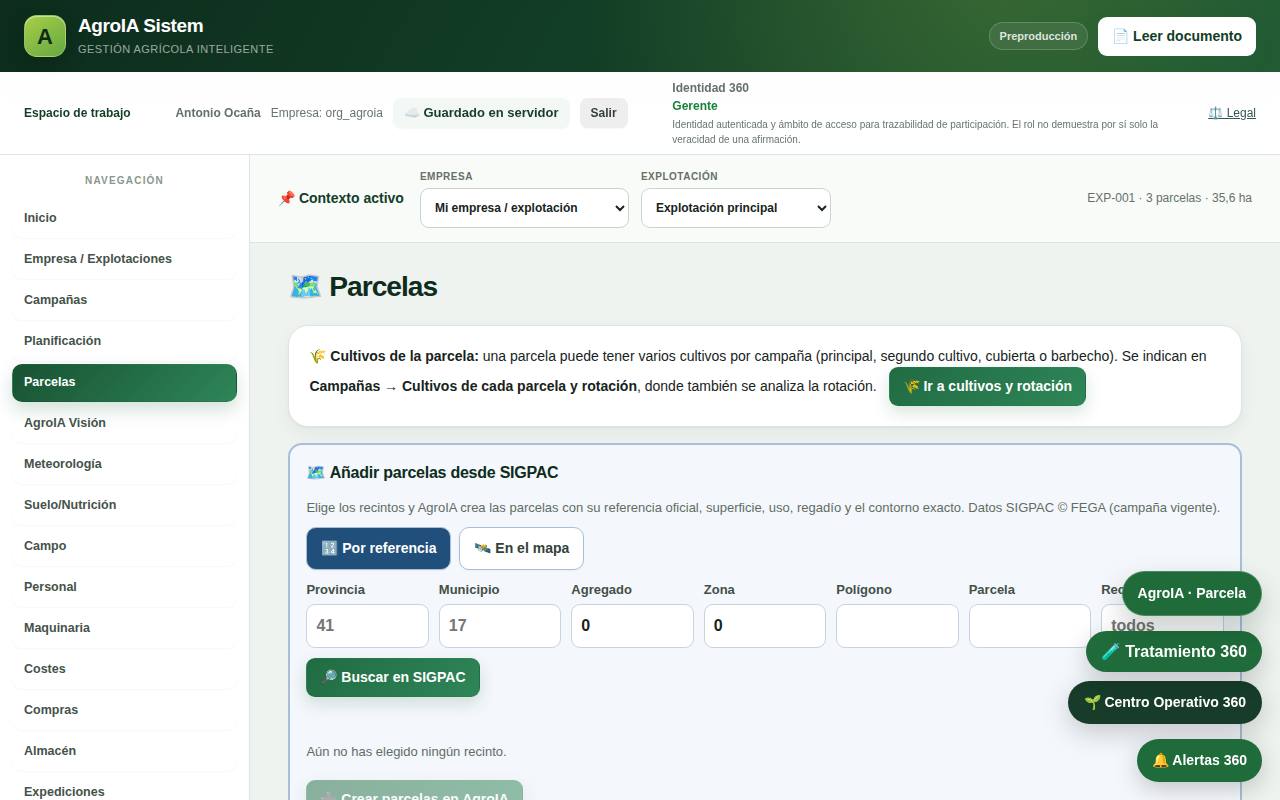Click the Identidad 360 label
Screen dimensions: 1280x800
(x=710, y=88)
